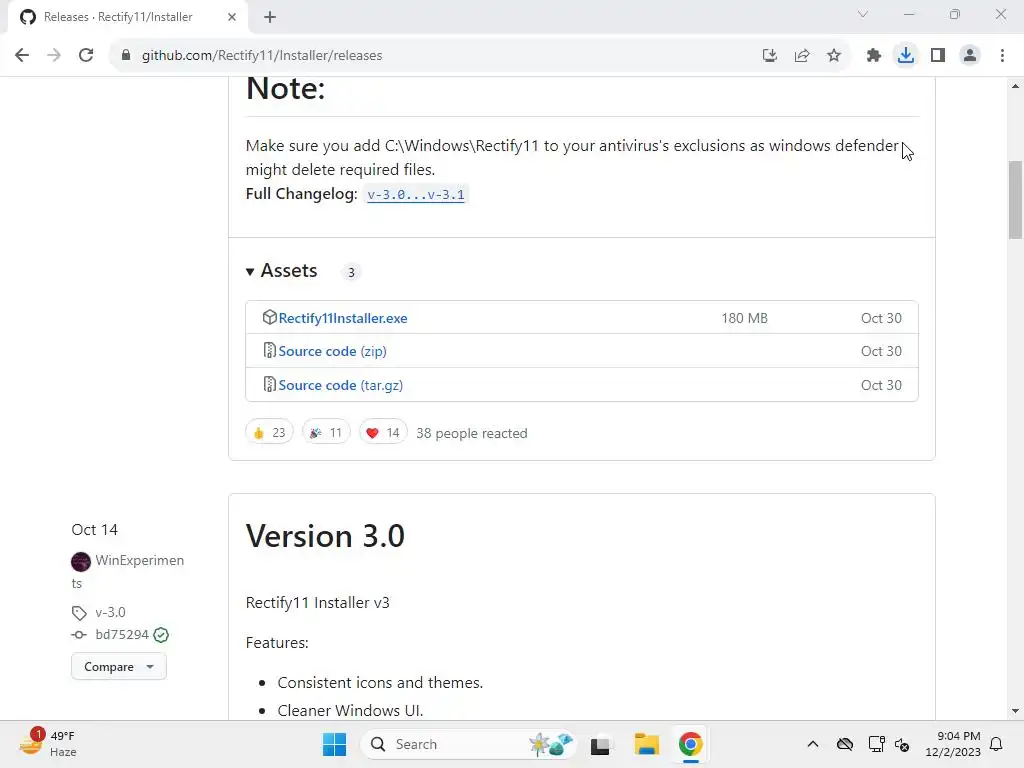Open the Compare dropdown
Viewport: 1024px width, 768px height.
119,667
